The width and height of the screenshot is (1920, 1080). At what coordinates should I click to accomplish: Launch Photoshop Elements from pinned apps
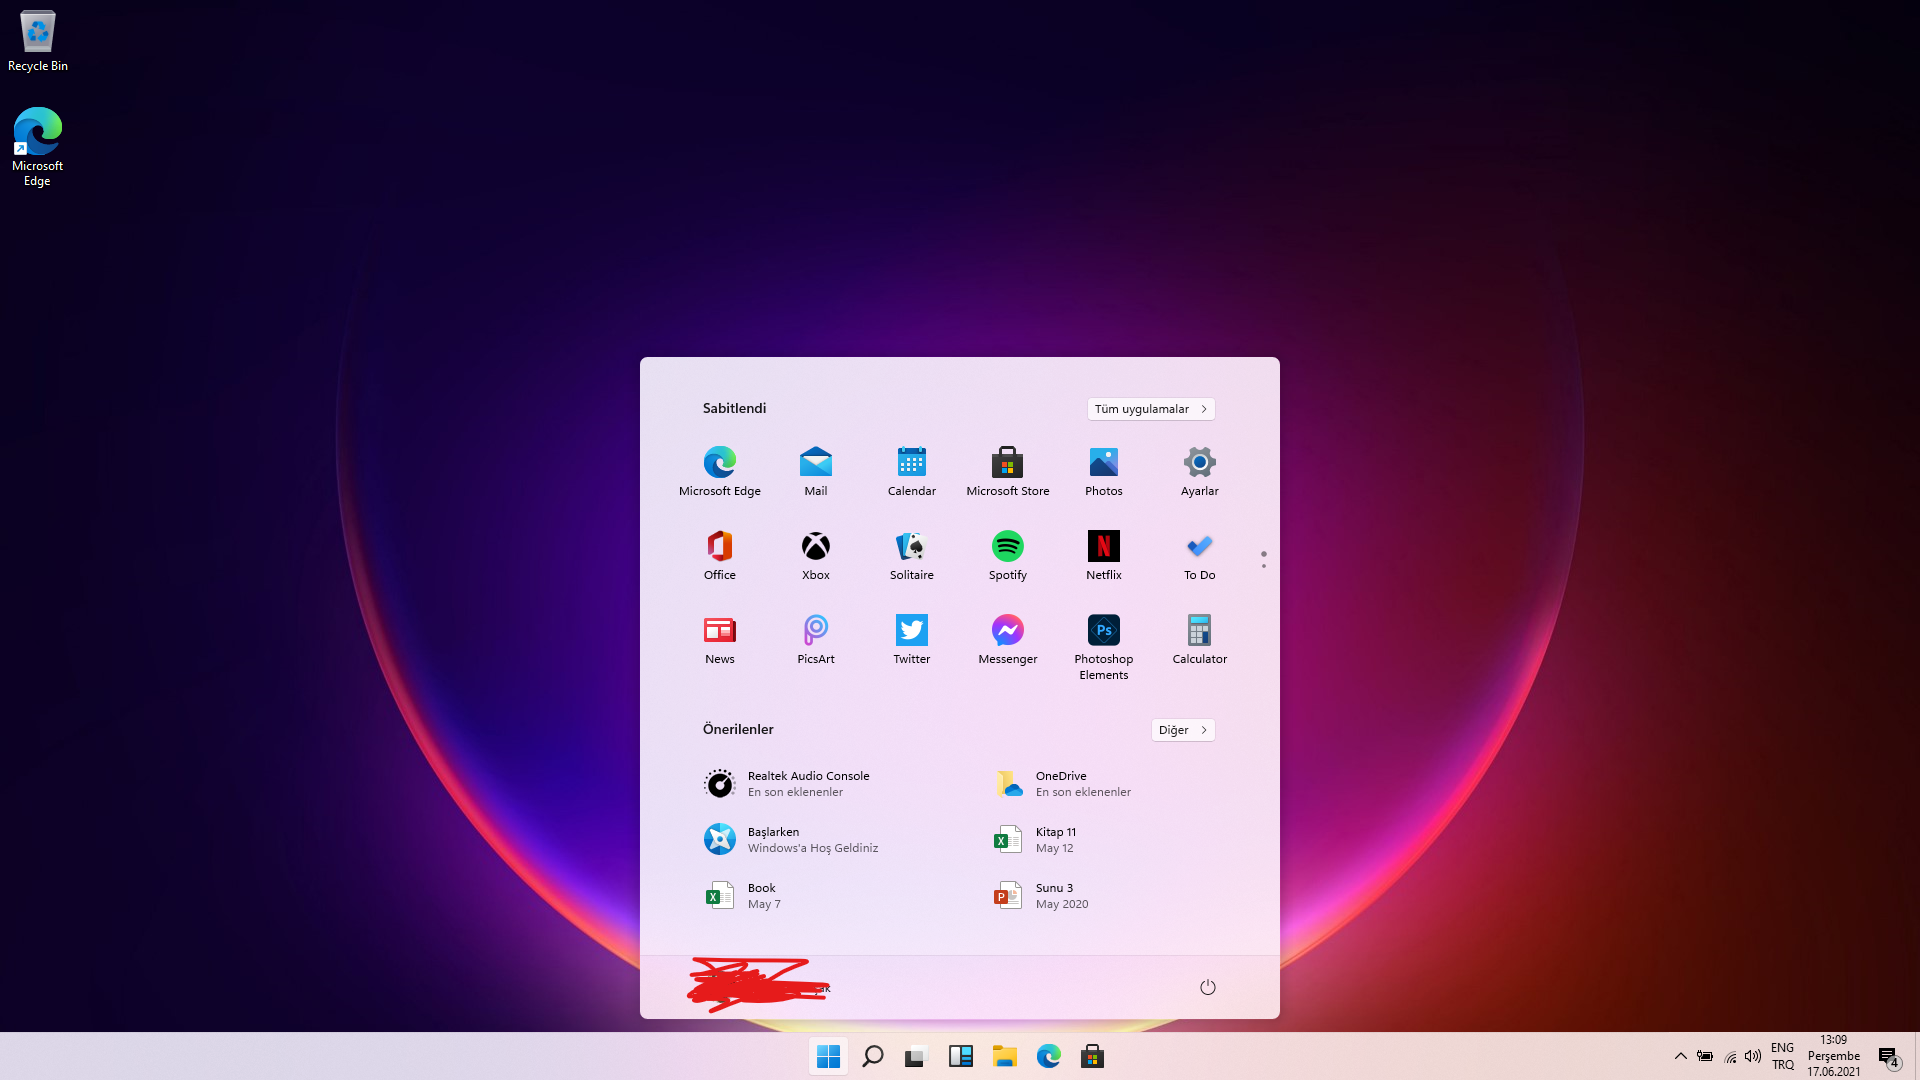(1103, 631)
